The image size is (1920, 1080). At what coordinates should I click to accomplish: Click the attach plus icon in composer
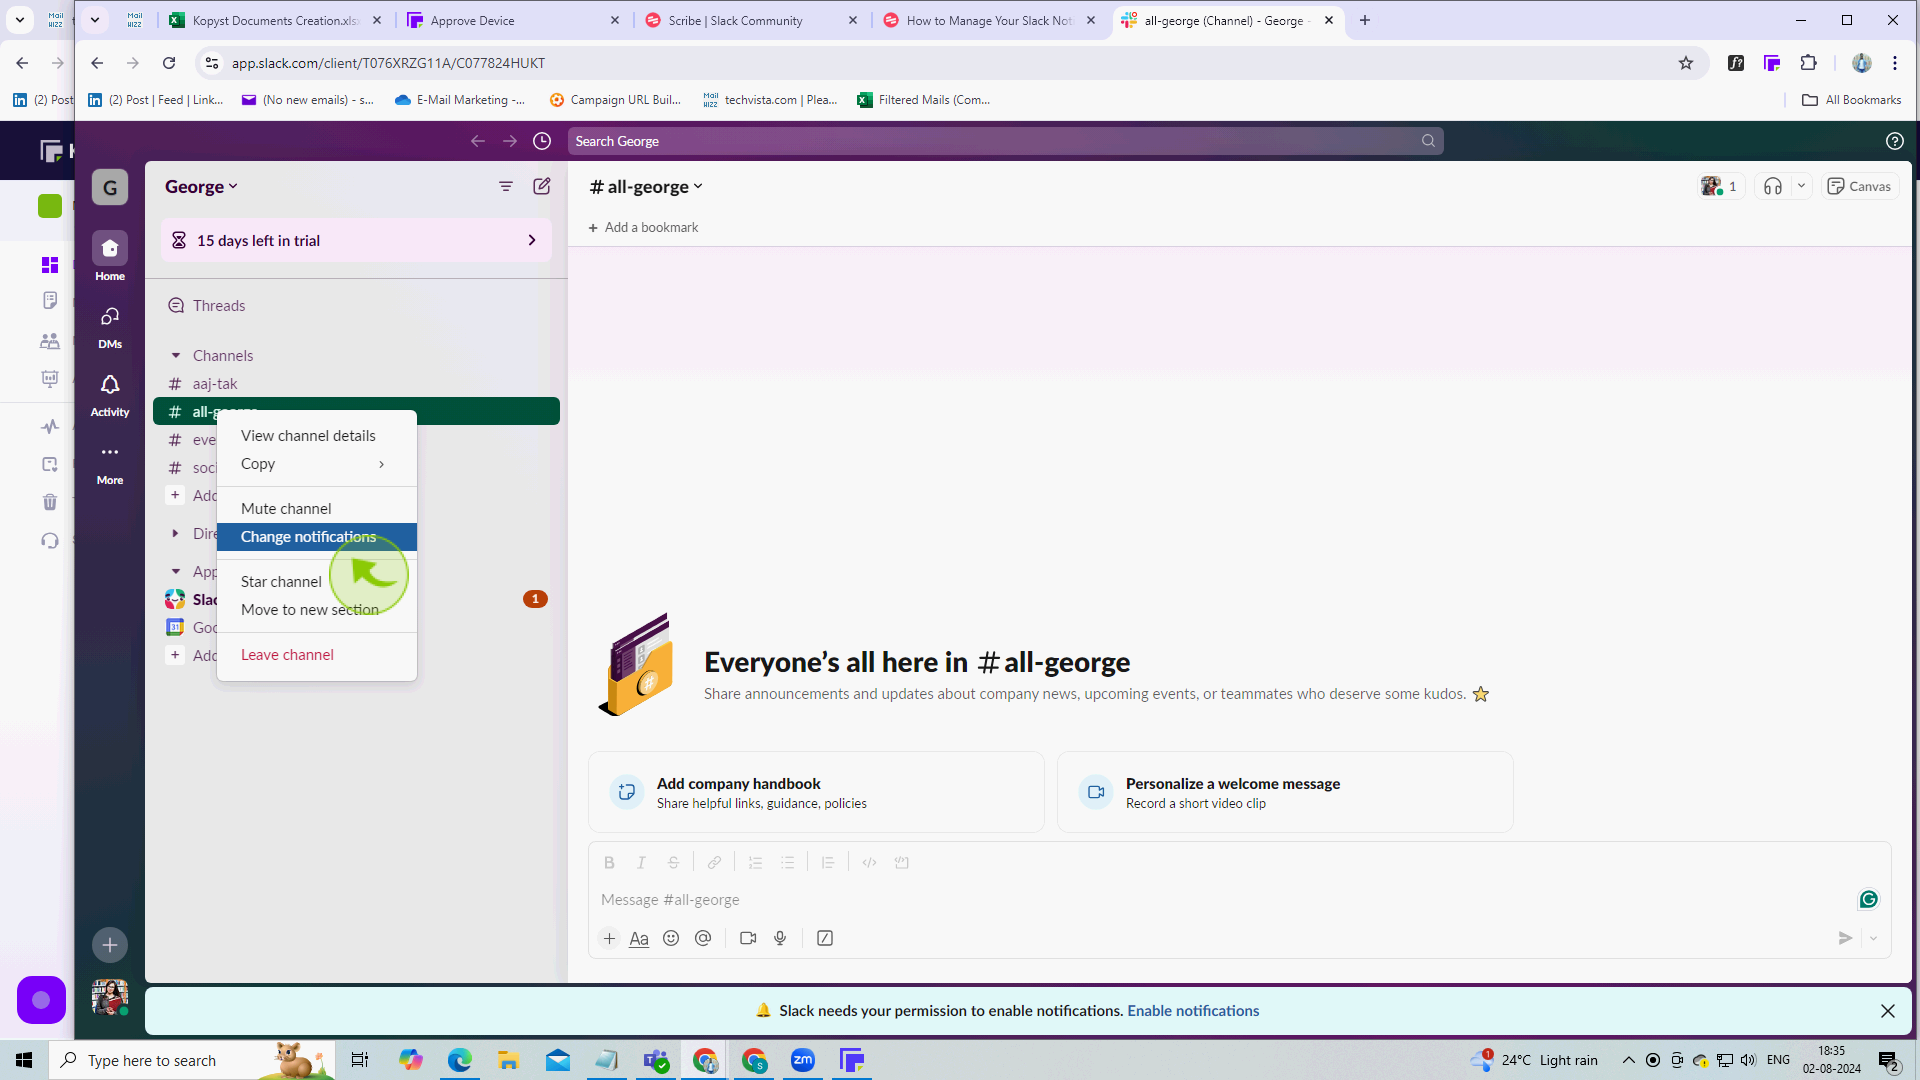(609, 938)
